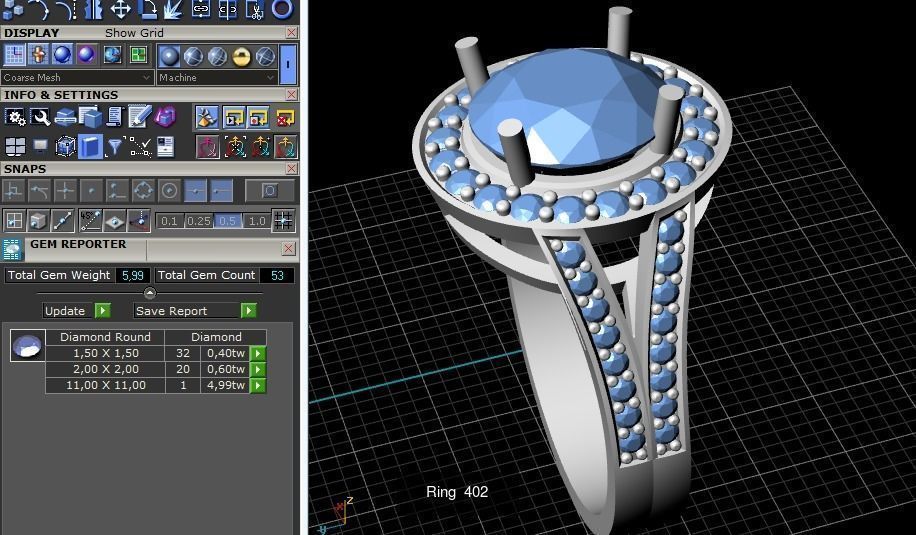Click the notepad with pencil icon
916x535 pixels.
click(x=140, y=117)
